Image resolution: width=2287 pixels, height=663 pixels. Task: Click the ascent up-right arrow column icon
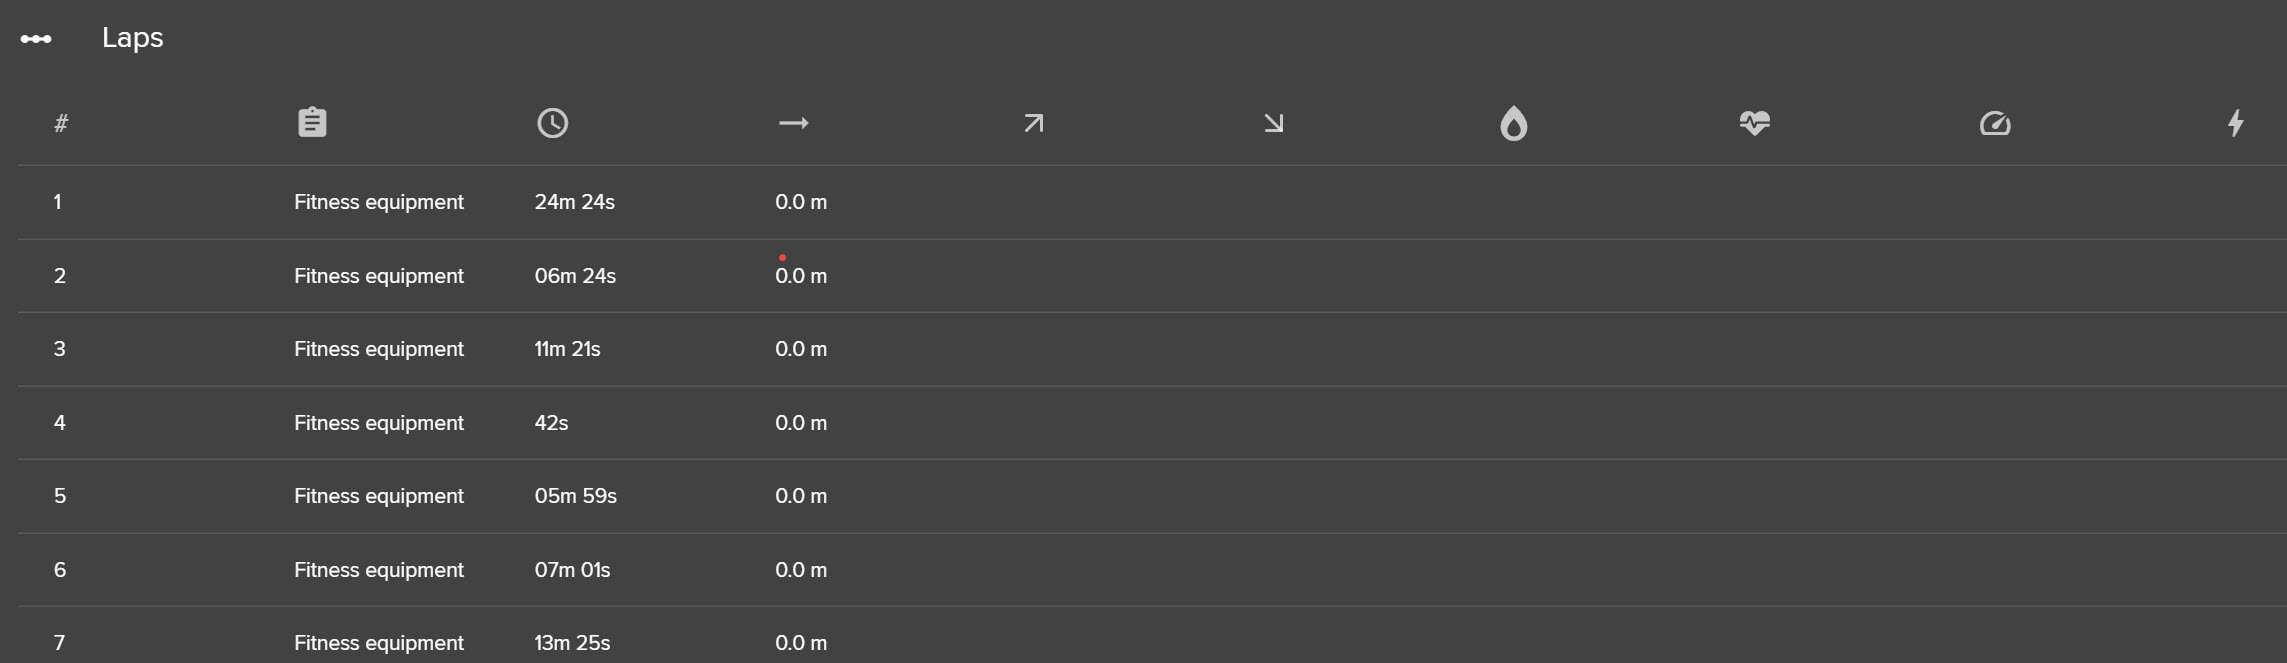pos(1033,123)
